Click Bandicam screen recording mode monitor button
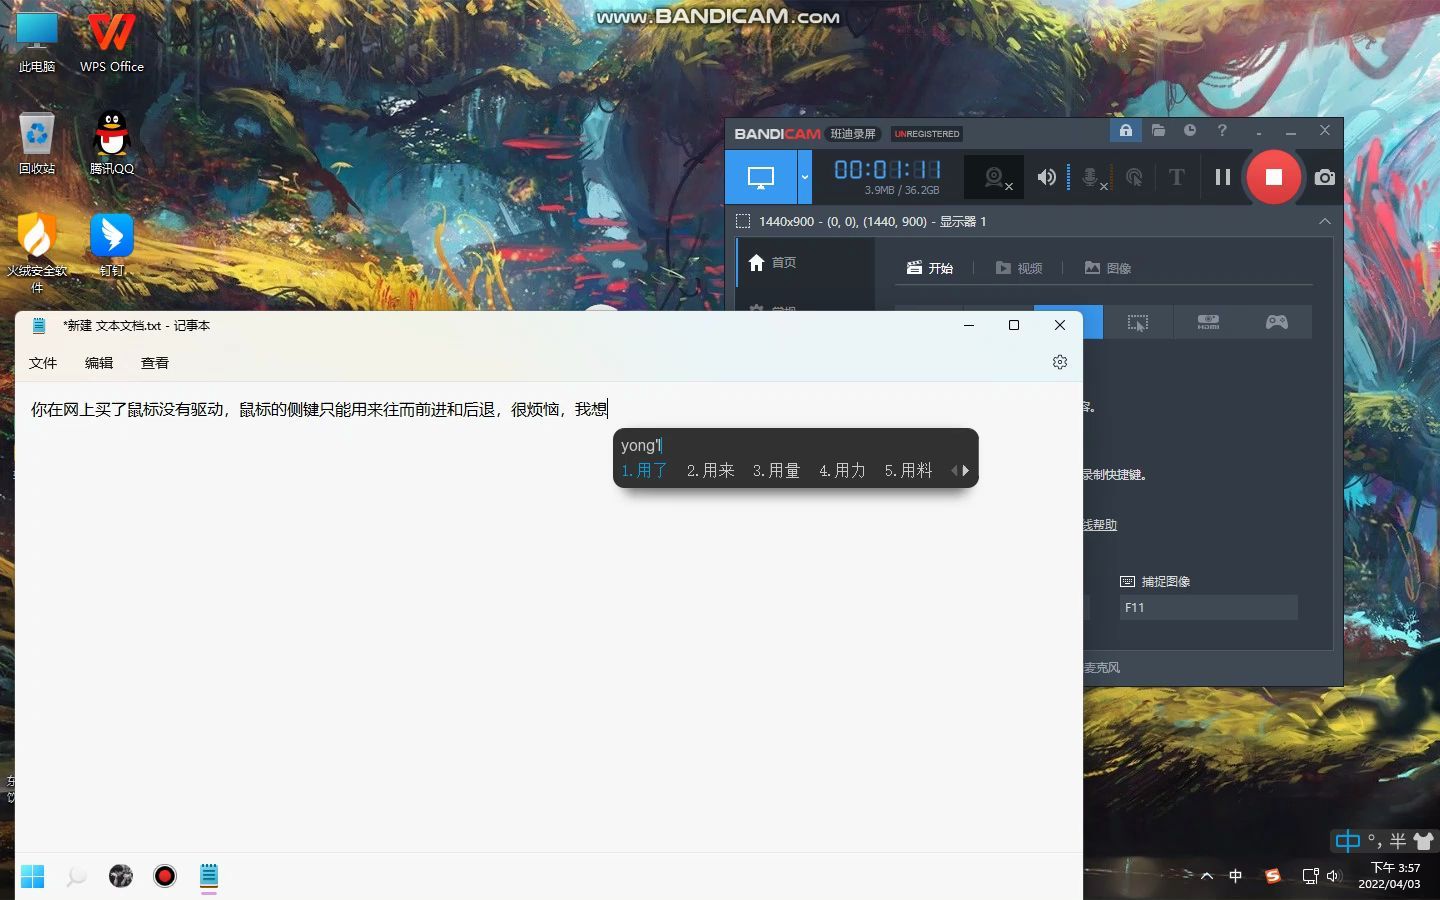Screen dimensions: 1440x900 tap(761, 177)
